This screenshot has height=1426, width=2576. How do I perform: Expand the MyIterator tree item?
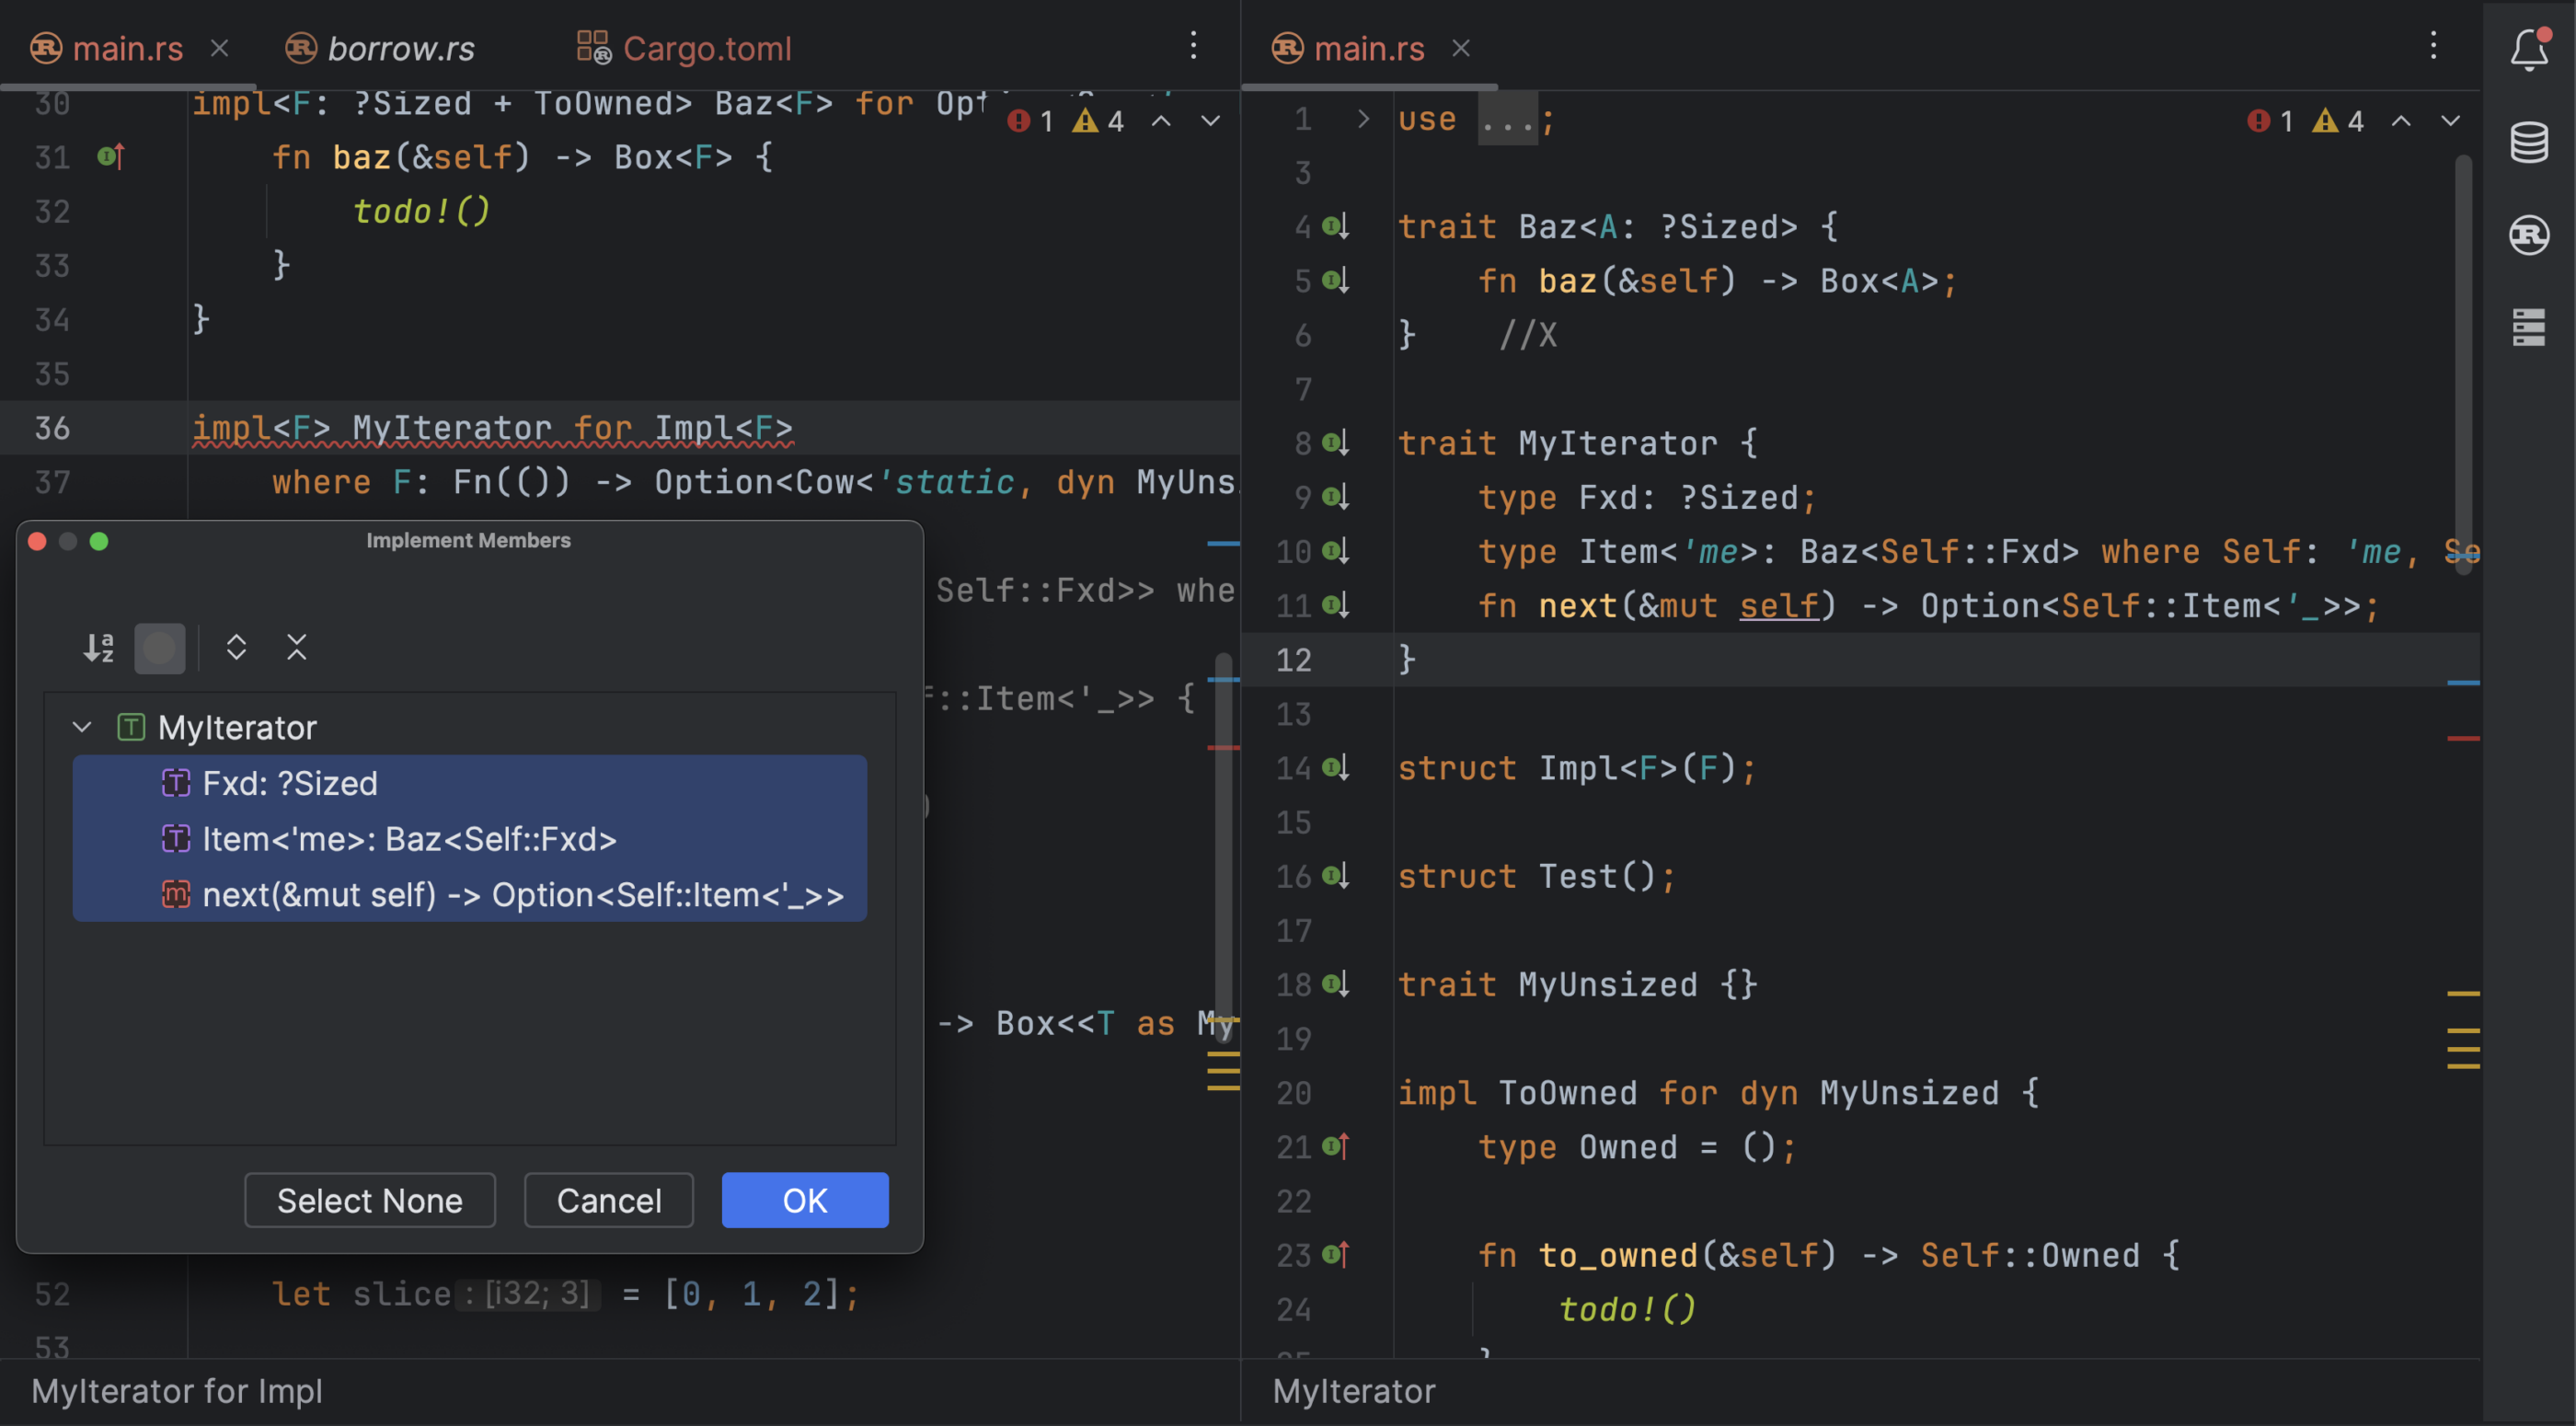click(85, 723)
